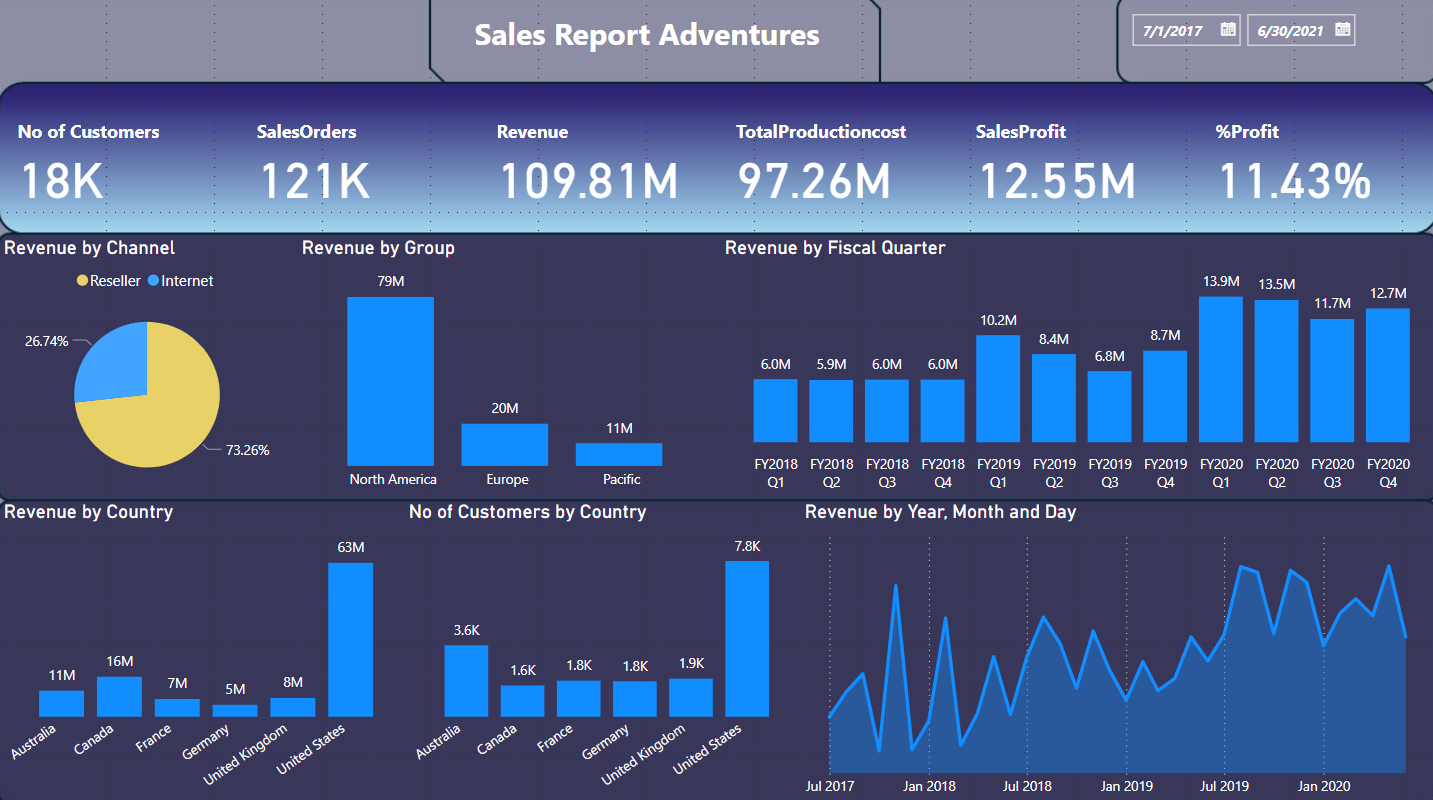Select the TotalProductioncost KPI card
This screenshot has height=800, width=1433.
820,160
